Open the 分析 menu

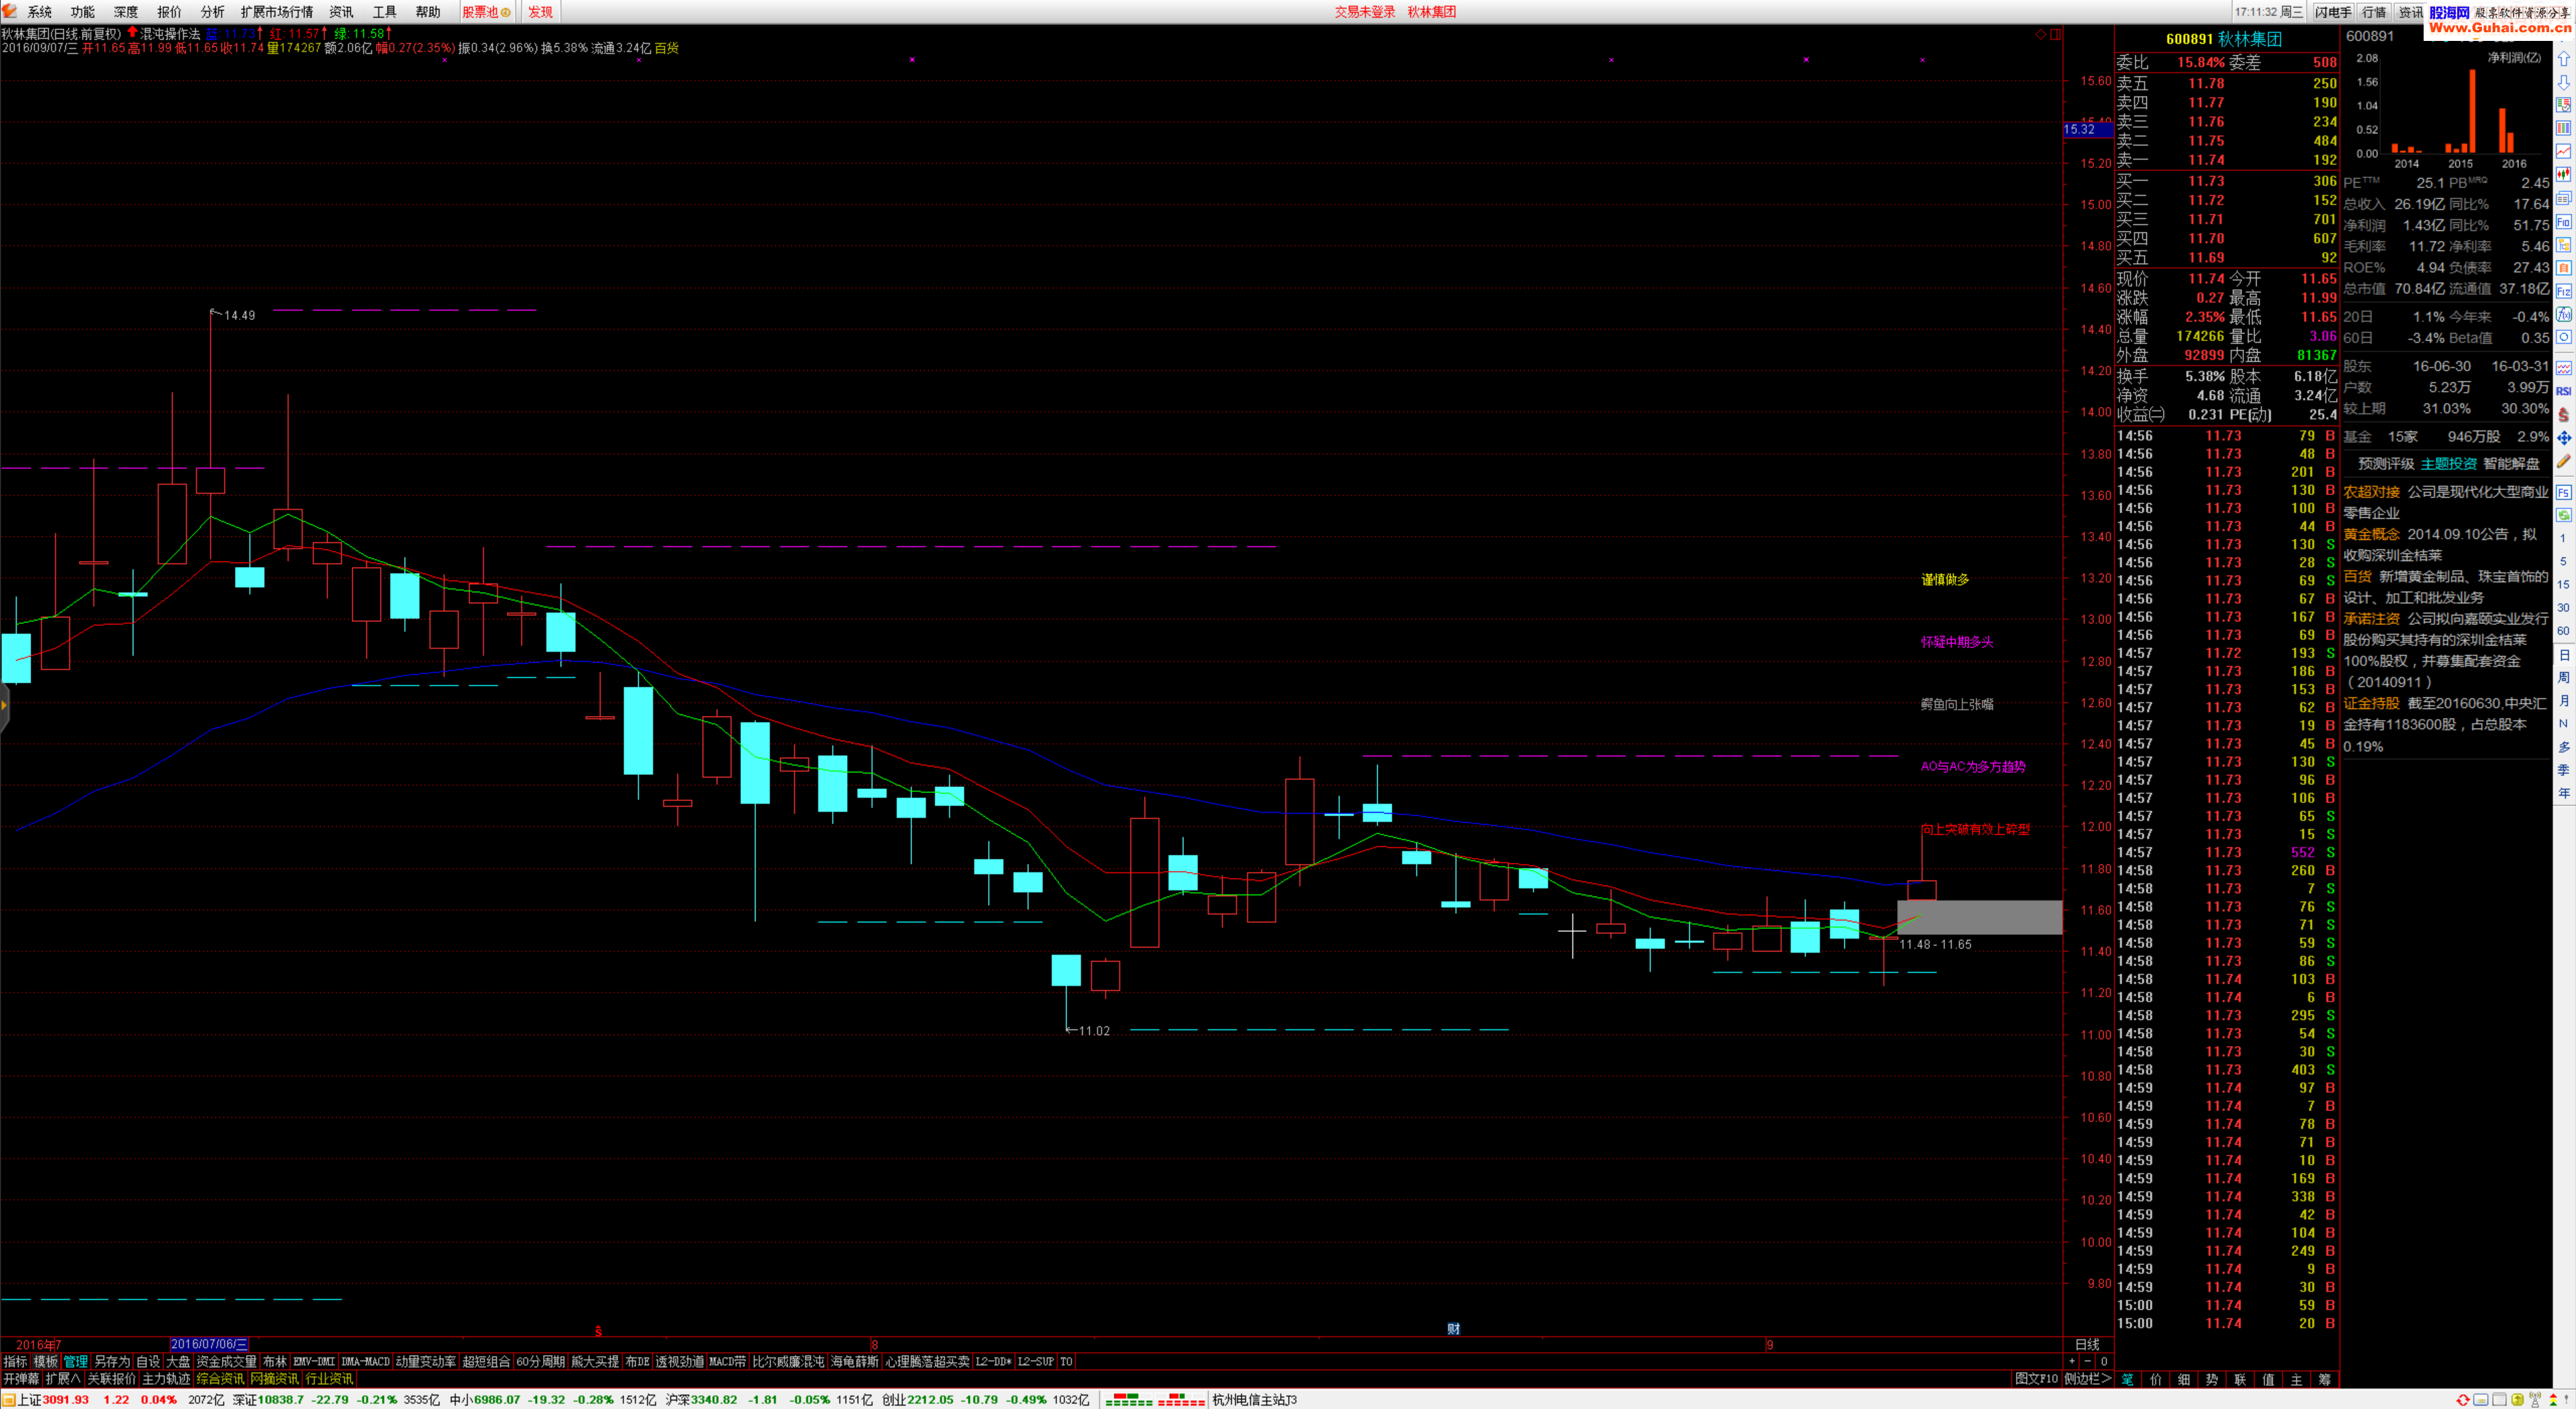point(212,12)
